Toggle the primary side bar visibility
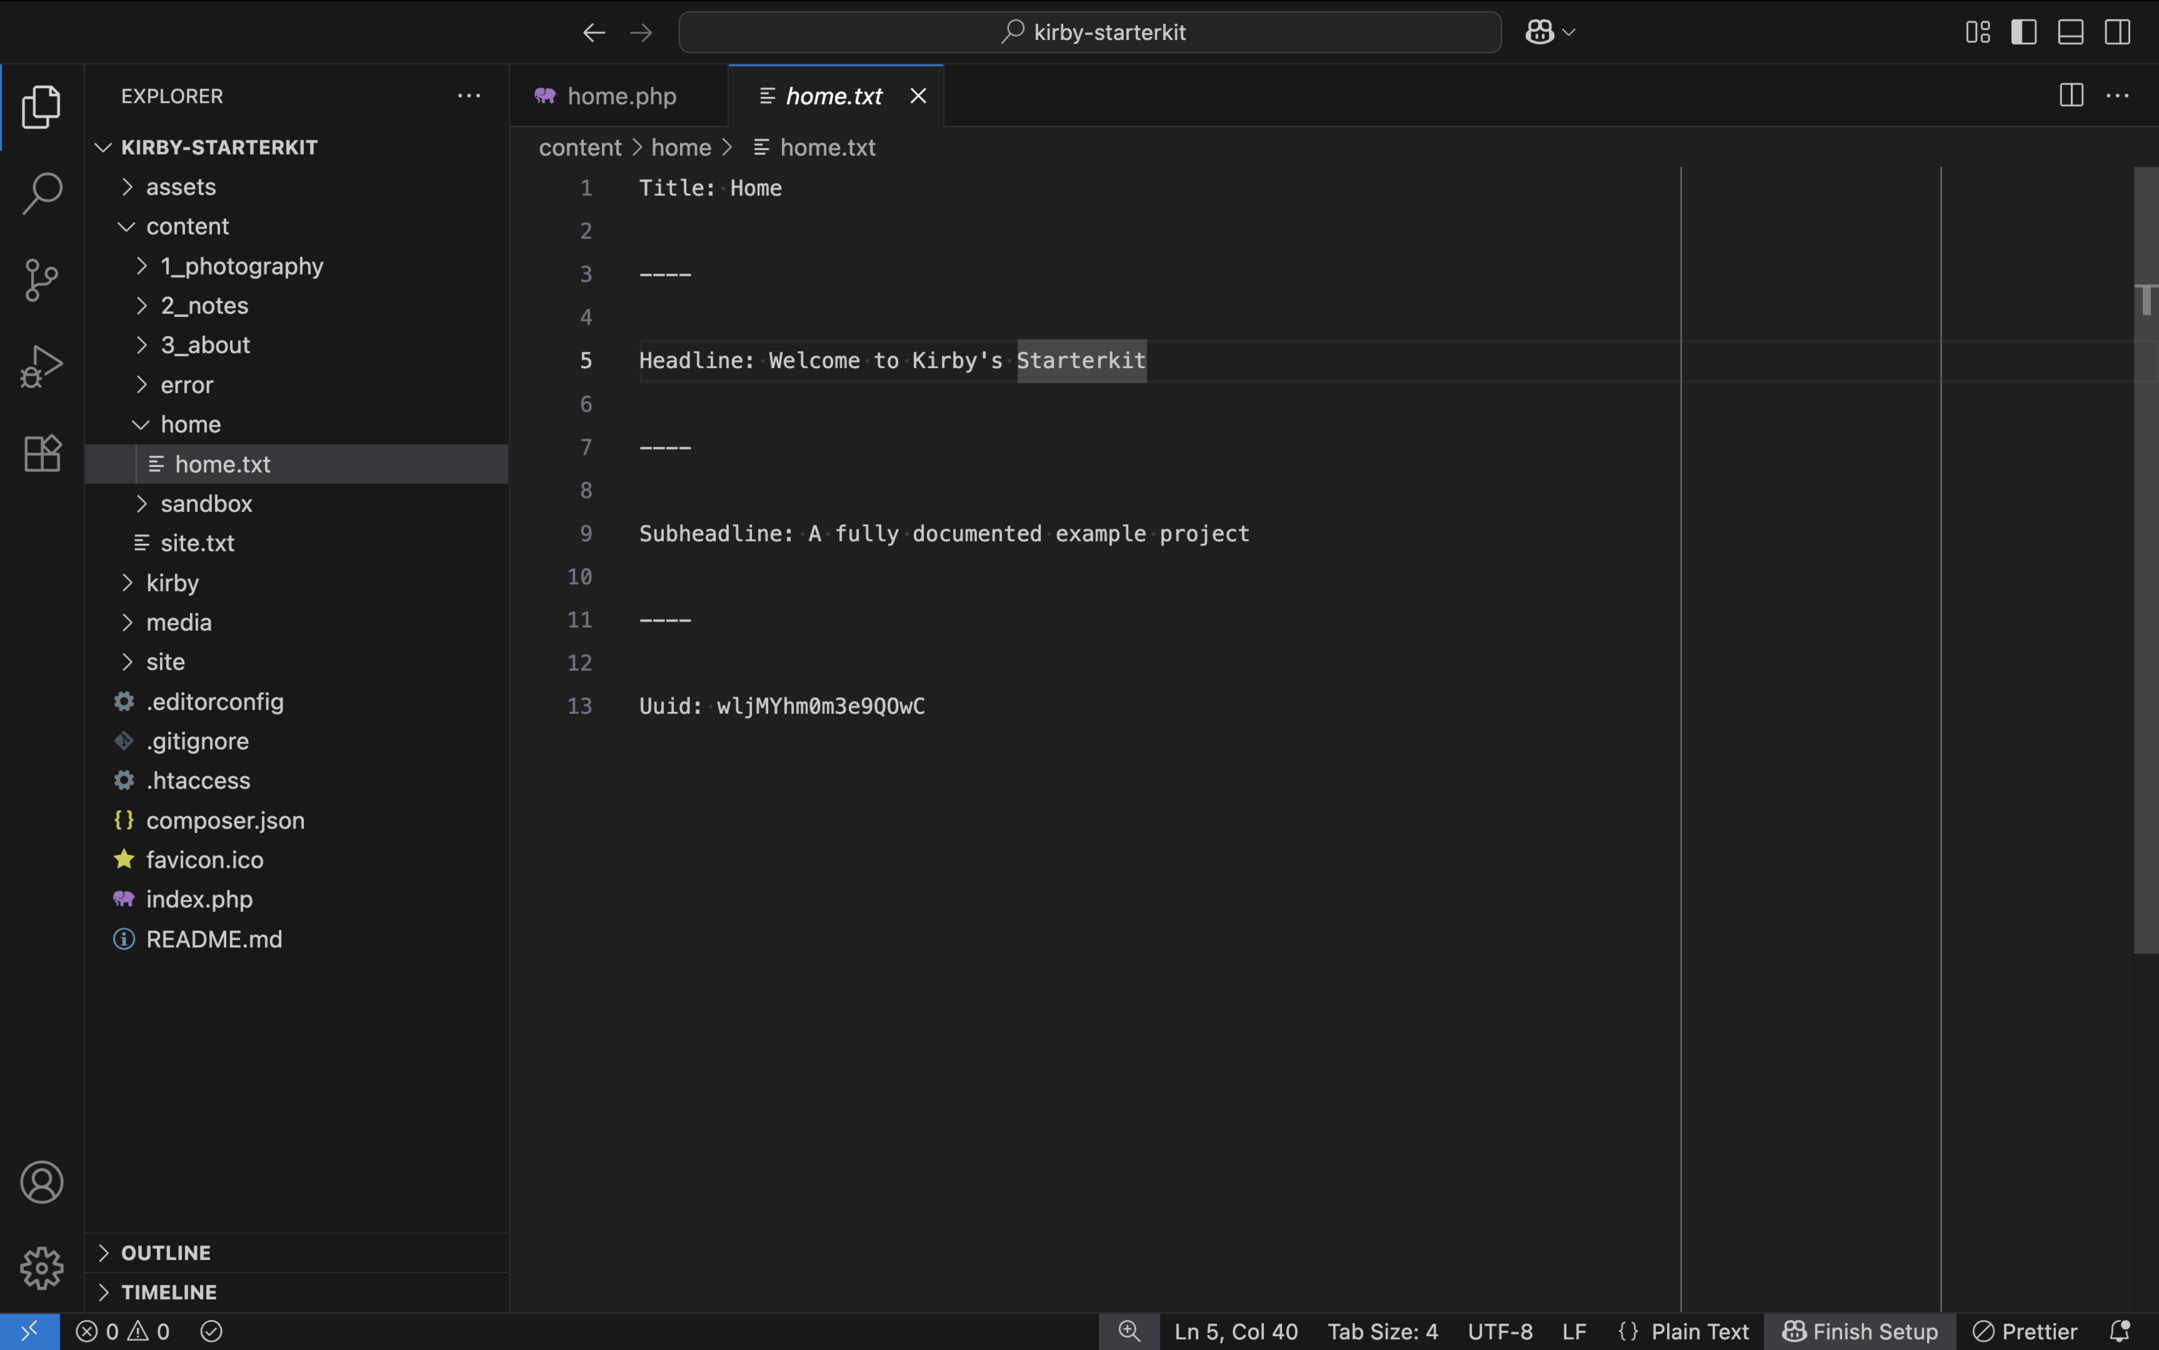 point(2024,32)
